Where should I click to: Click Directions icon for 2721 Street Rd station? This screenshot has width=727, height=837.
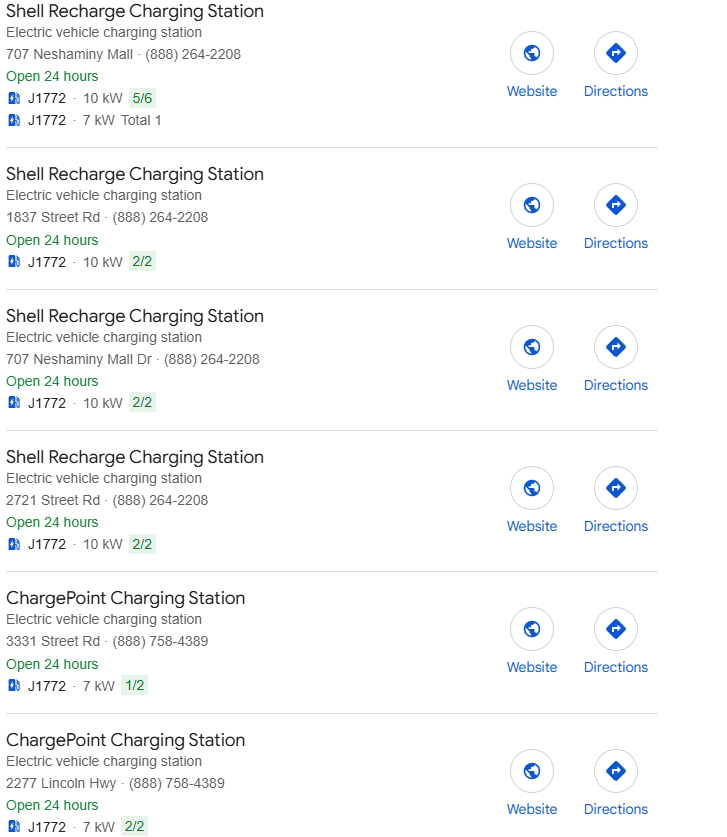615,488
